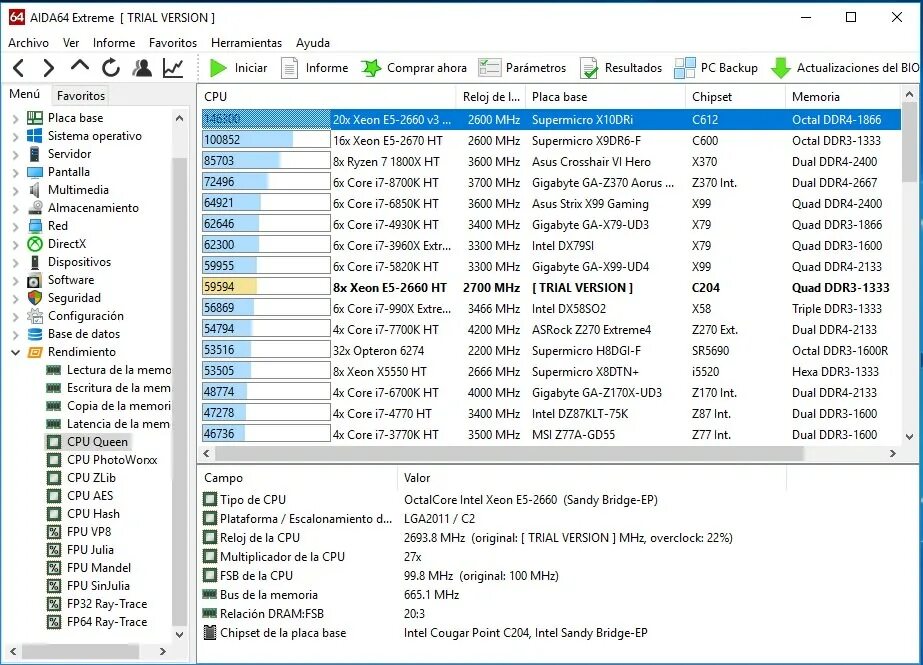Open Resultados results icon

pos(589,68)
